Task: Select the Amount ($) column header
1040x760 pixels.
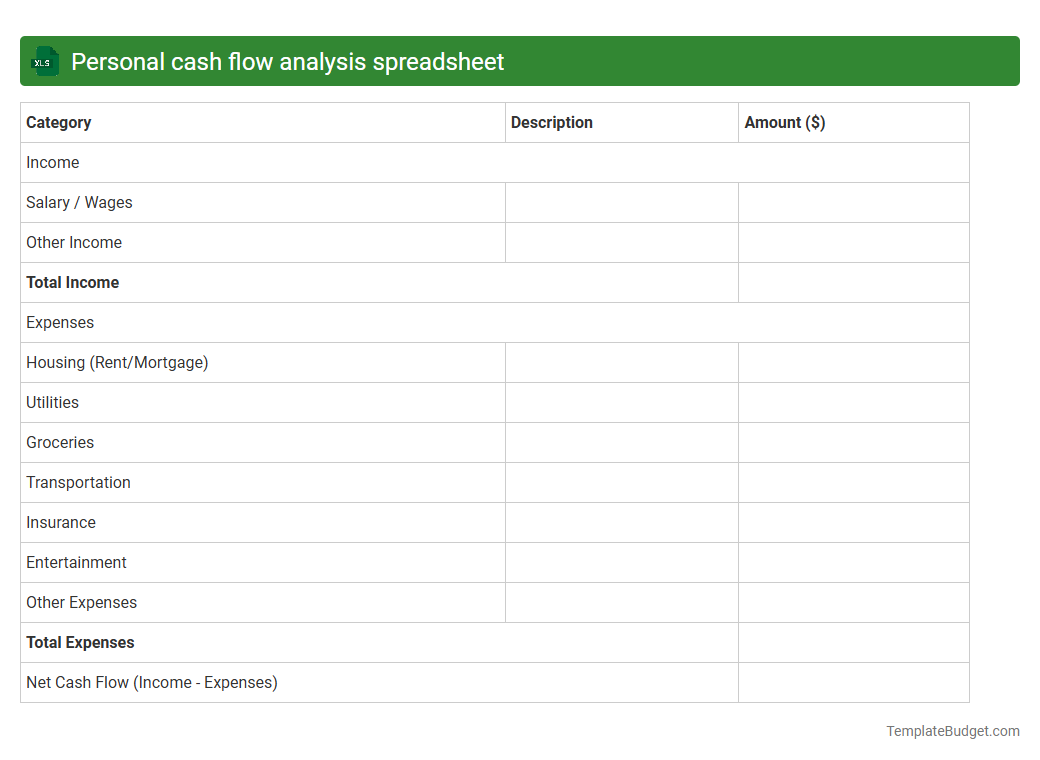Action: click(785, 122)
